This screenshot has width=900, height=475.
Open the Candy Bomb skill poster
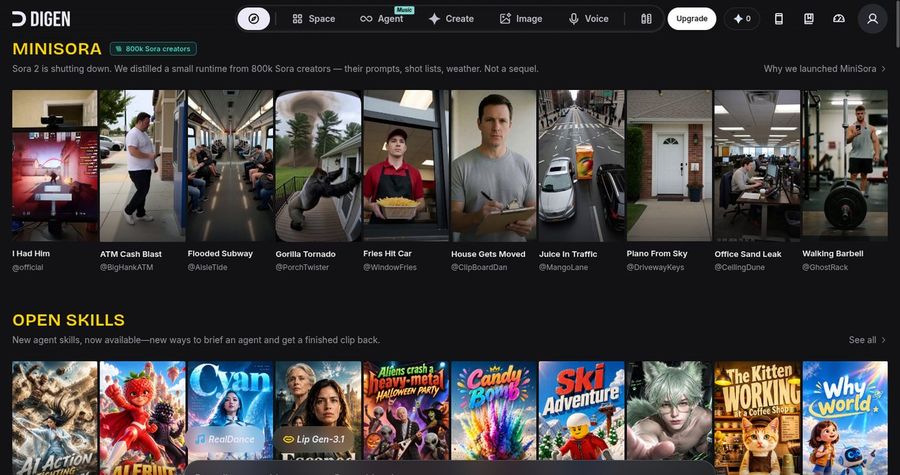click(494, 411)
